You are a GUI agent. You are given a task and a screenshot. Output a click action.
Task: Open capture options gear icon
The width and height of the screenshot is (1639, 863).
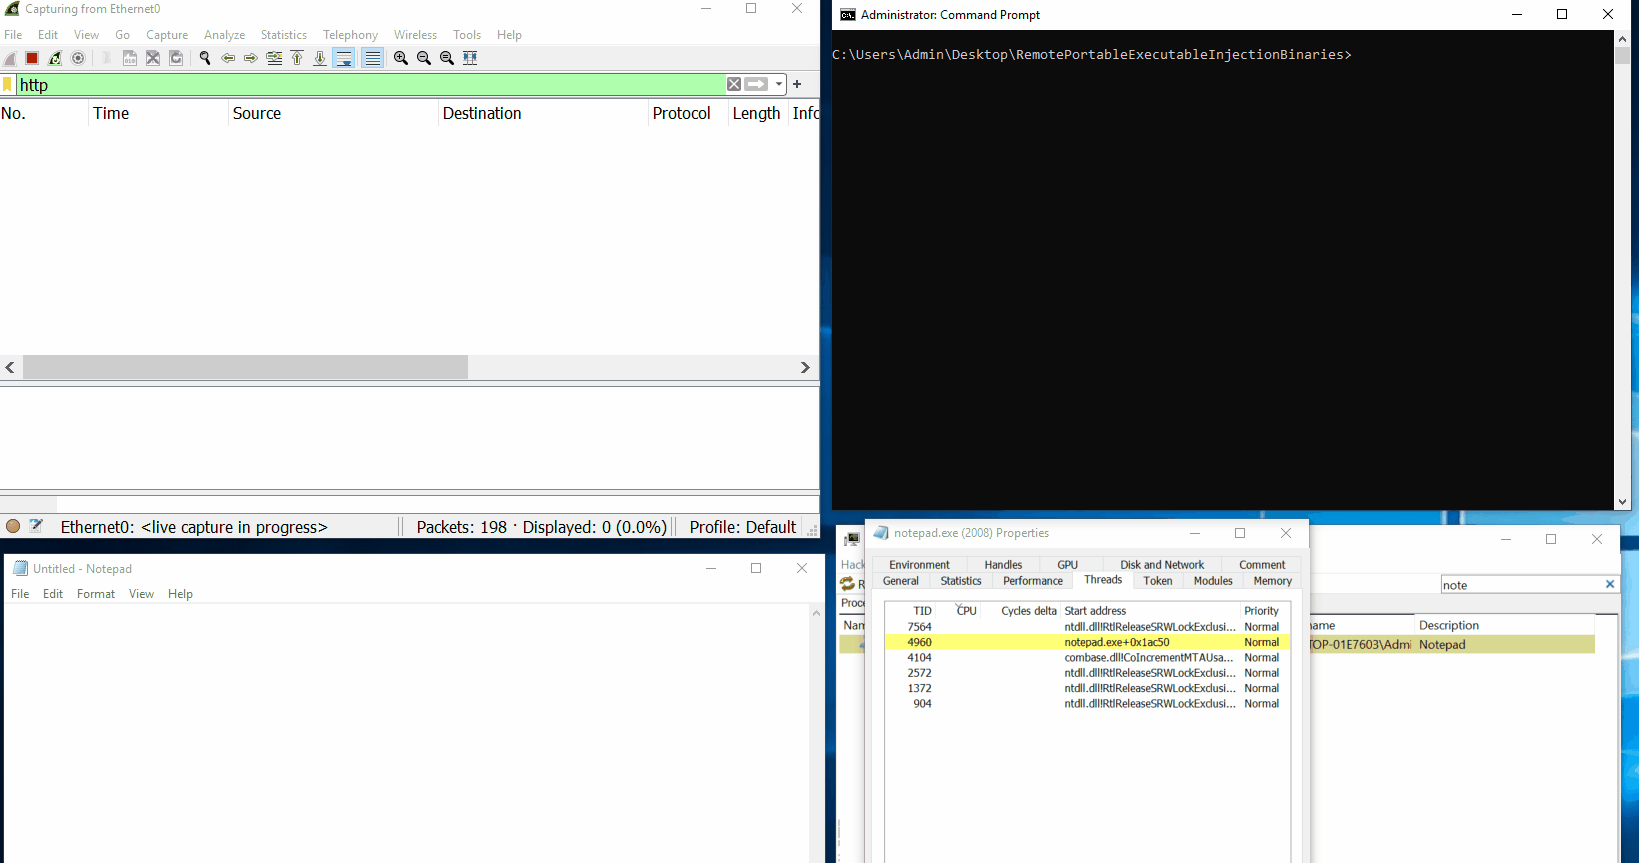78,58
